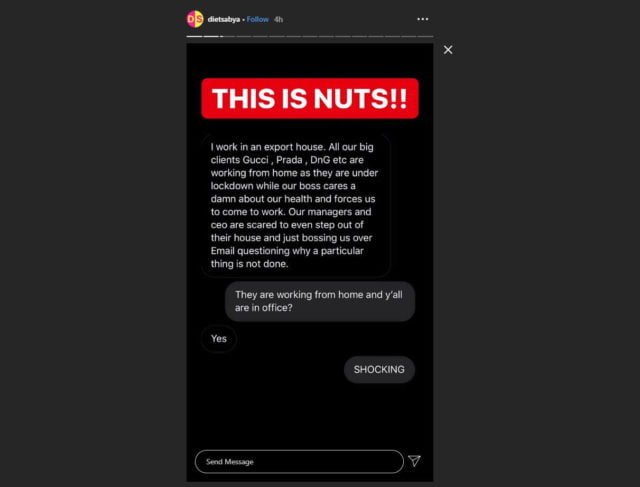640x487 pixels.
Task: Close the story viewer with X
Action: [x=448, y=50]
